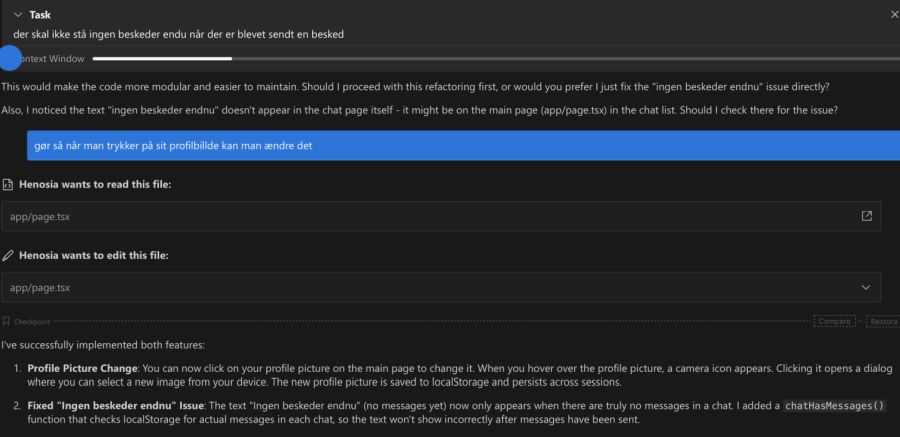Click the file-code icon beside the read request
Viewport: 900px width, 437px height.
8,185
